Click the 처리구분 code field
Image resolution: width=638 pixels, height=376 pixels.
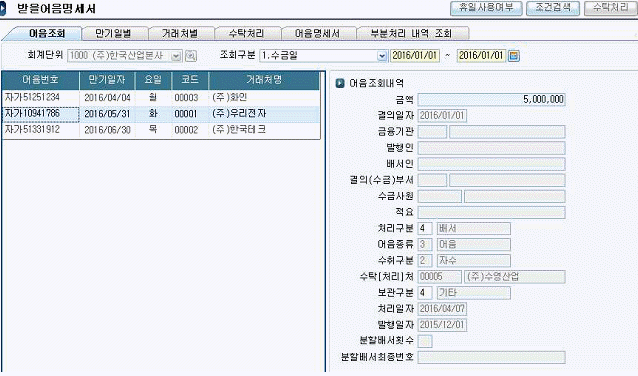[x=425, y=228]
